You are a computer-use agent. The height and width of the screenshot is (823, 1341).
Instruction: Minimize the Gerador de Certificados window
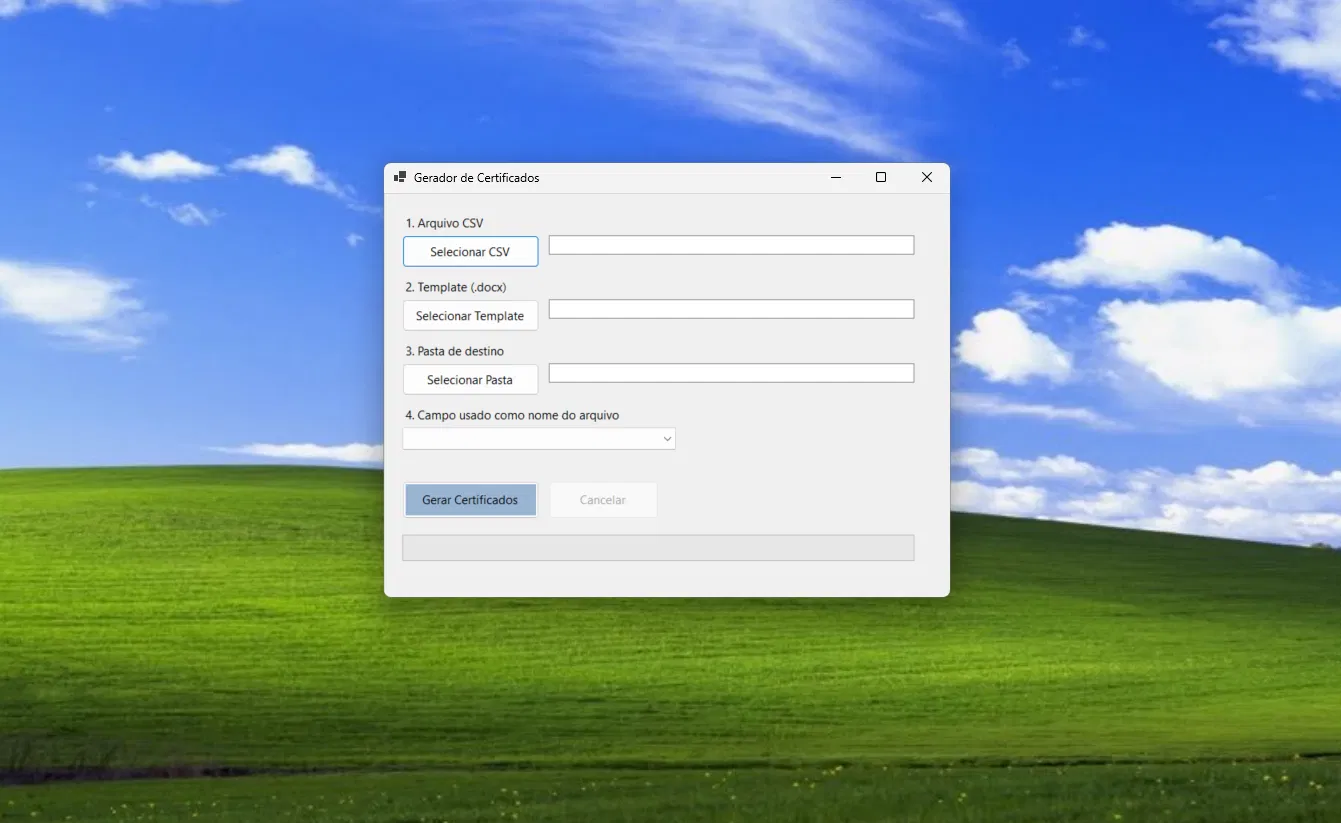(835, 177)
